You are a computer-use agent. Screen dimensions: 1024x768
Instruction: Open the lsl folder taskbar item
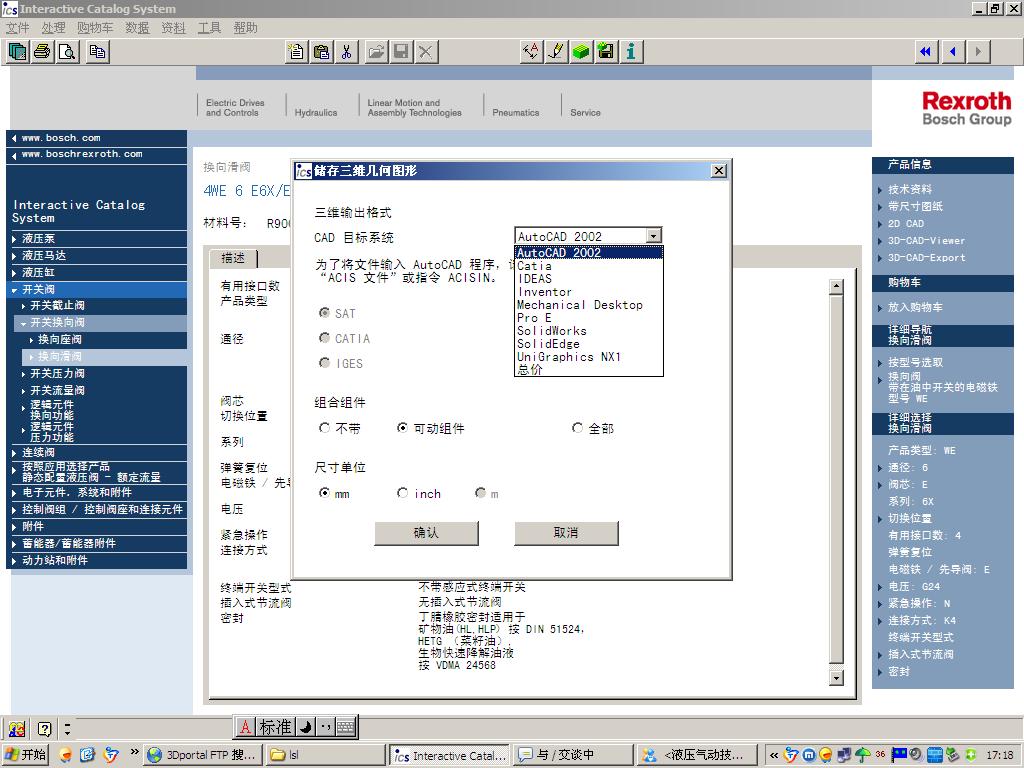coord(325,755)
